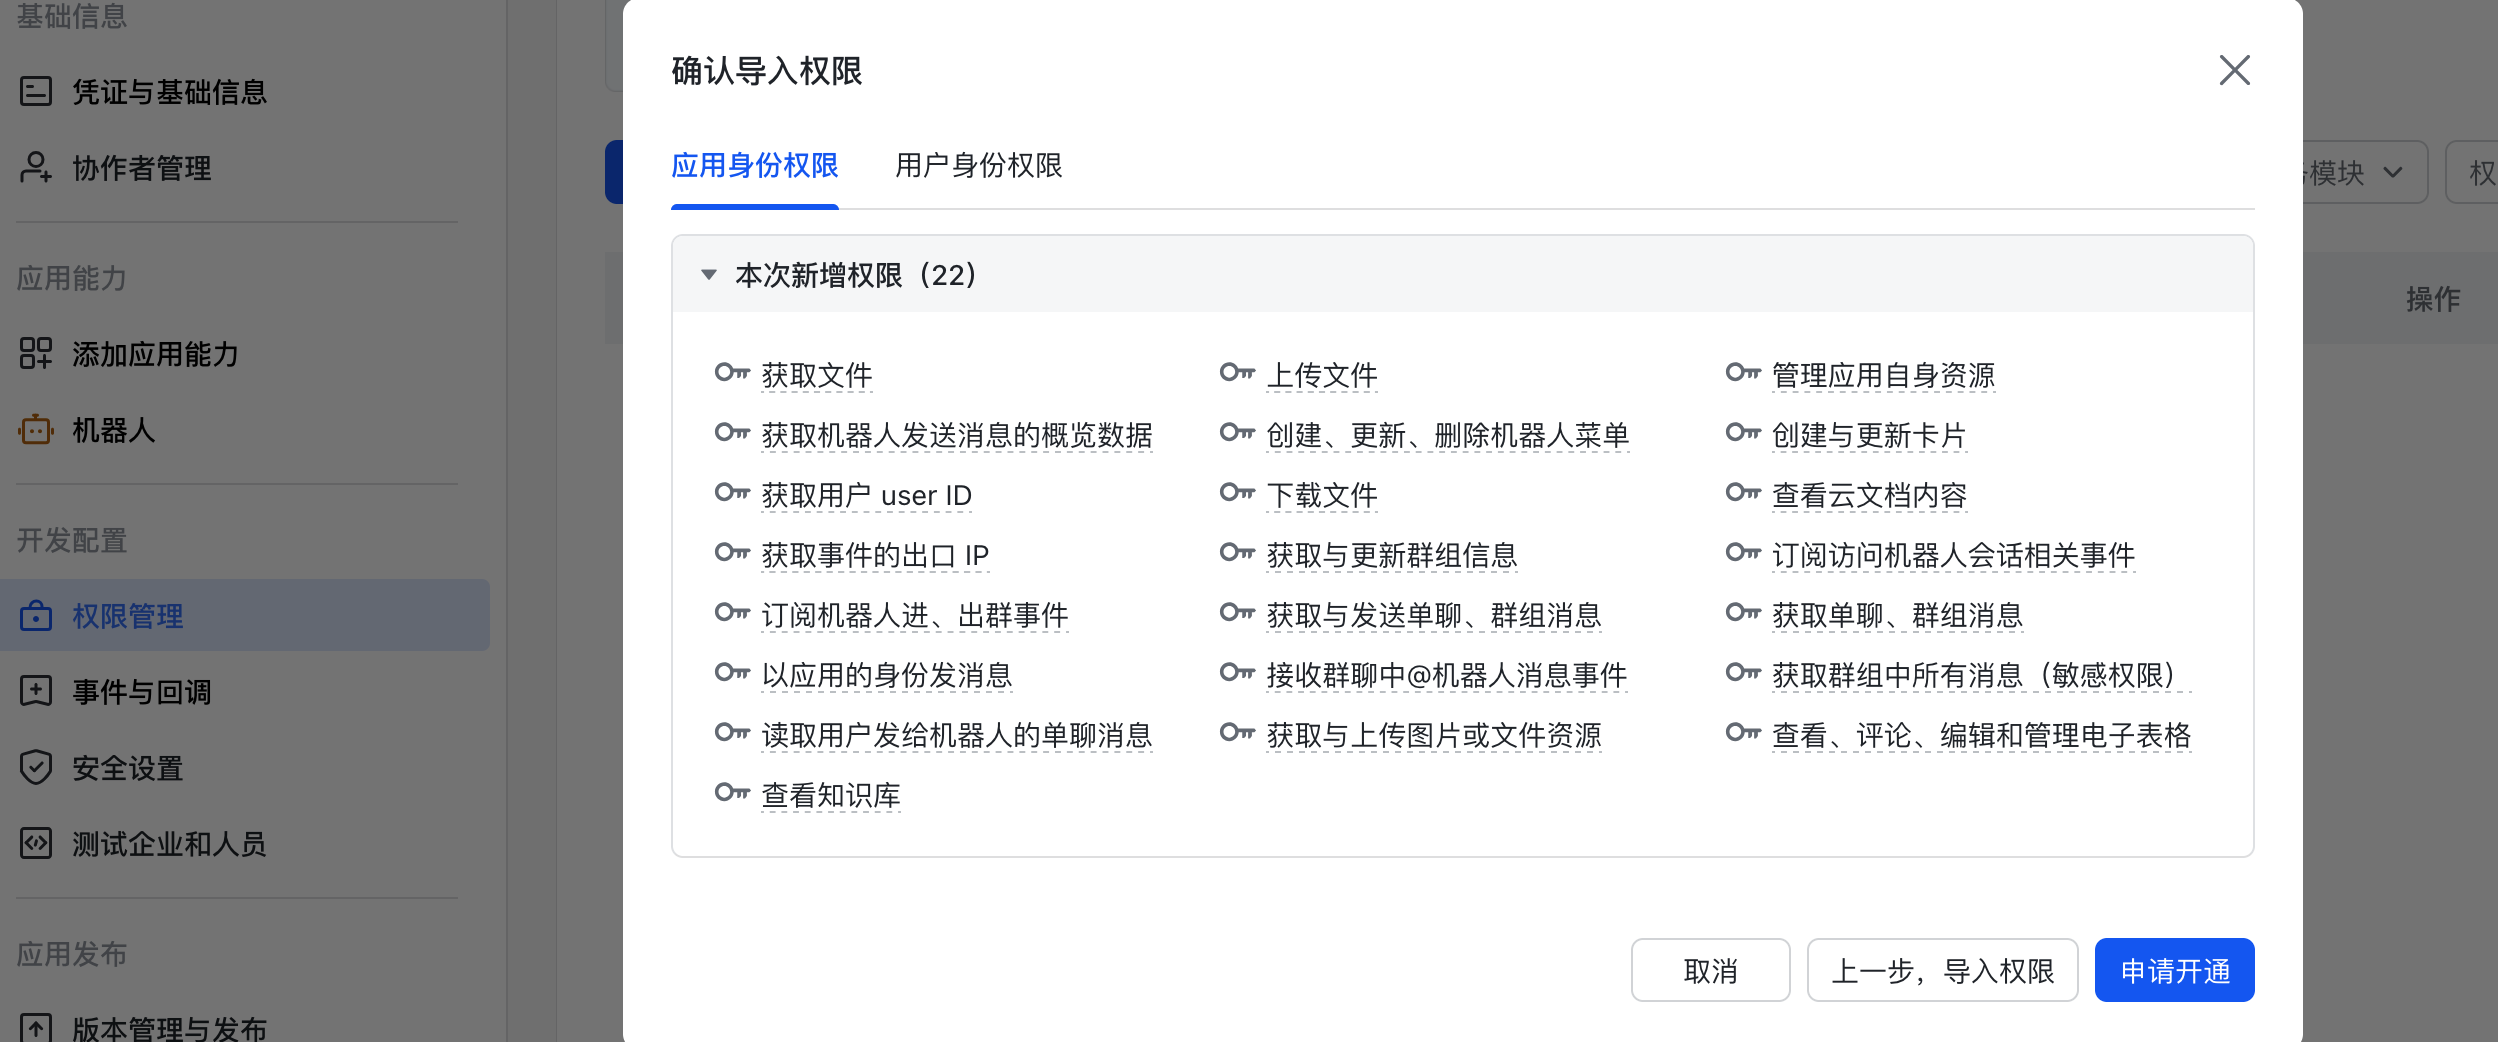The width and height of the screenshot is (2498, 1042).
Task: Click the key icon beside 获取文件
Action: pos(732,374)
